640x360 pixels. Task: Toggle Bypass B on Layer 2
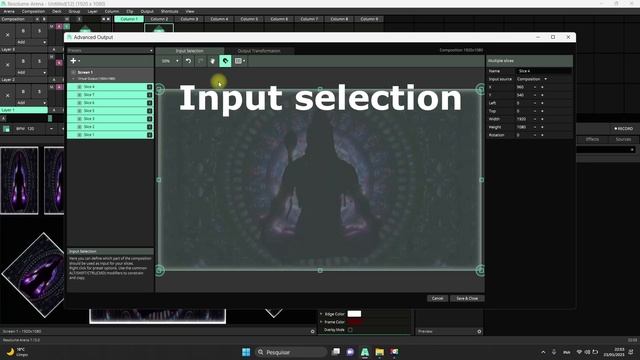click(23, 61)
